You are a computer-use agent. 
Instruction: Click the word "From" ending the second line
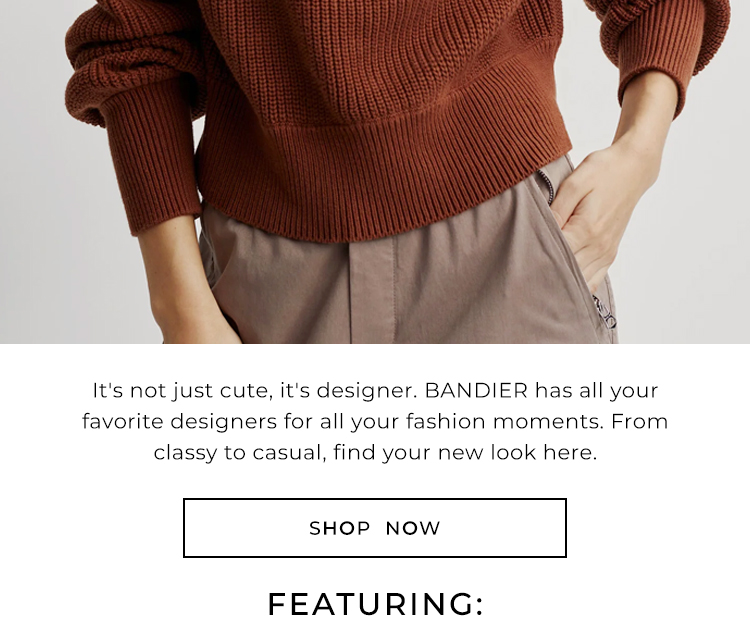[639, 421]
